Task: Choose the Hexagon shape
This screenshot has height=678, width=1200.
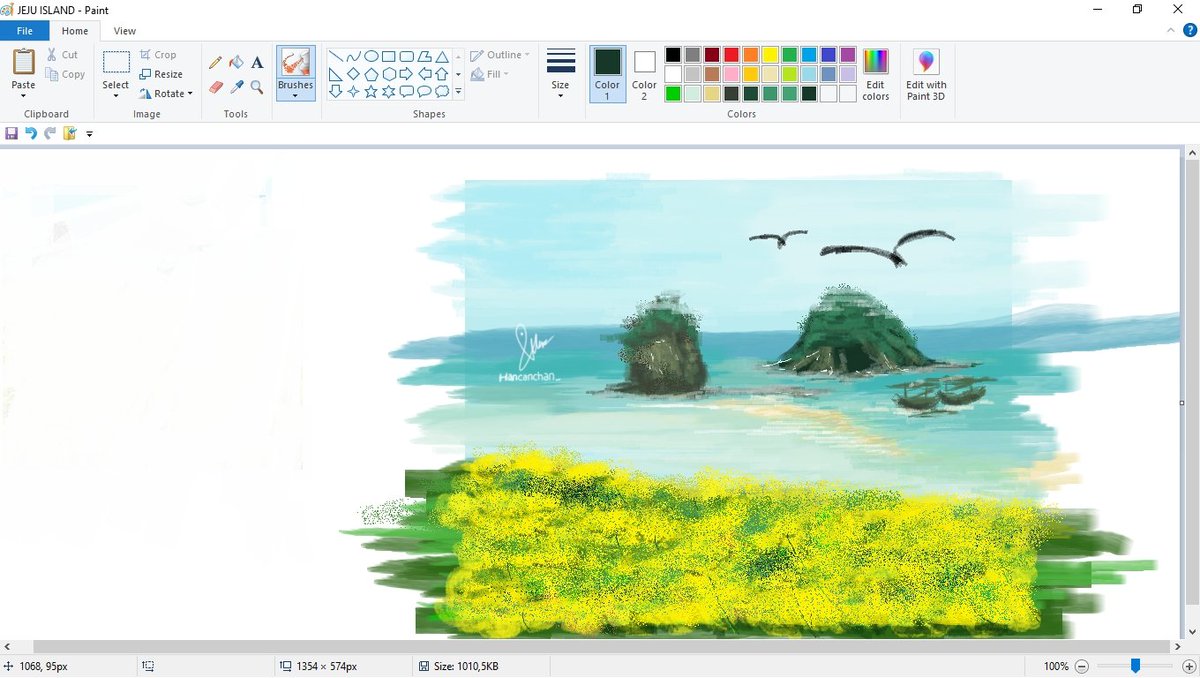Action: click(x=389, y=74)
